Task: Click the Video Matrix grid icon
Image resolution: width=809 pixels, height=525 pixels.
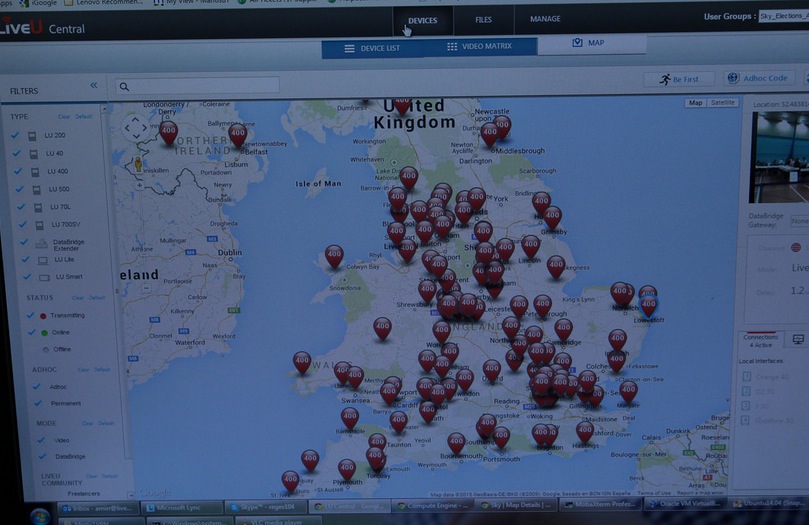Action: click(452, 46)
